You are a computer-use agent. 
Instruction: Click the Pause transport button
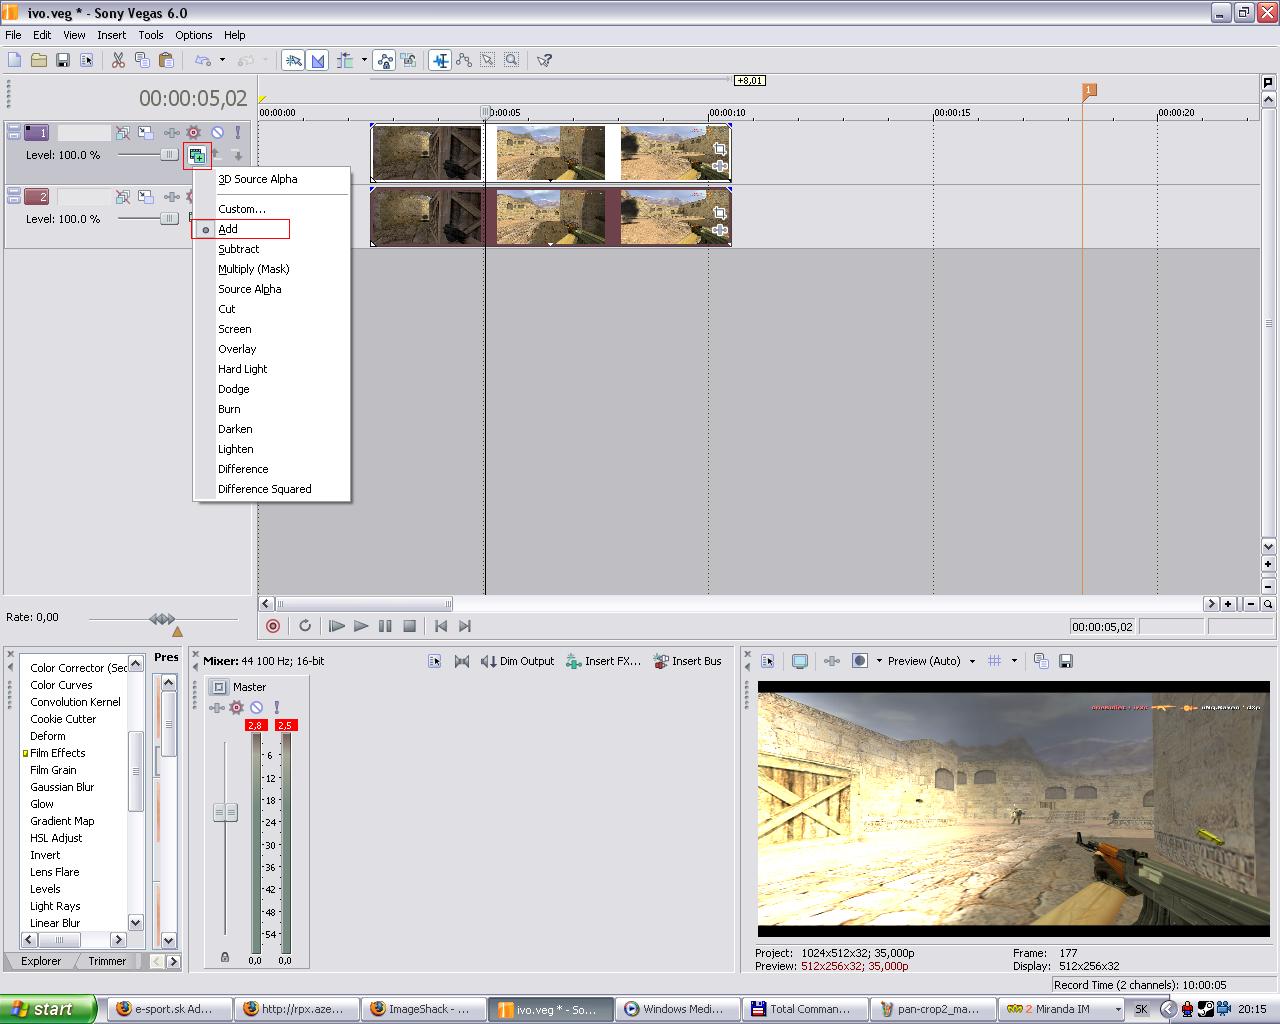click(x=385, y=626)
